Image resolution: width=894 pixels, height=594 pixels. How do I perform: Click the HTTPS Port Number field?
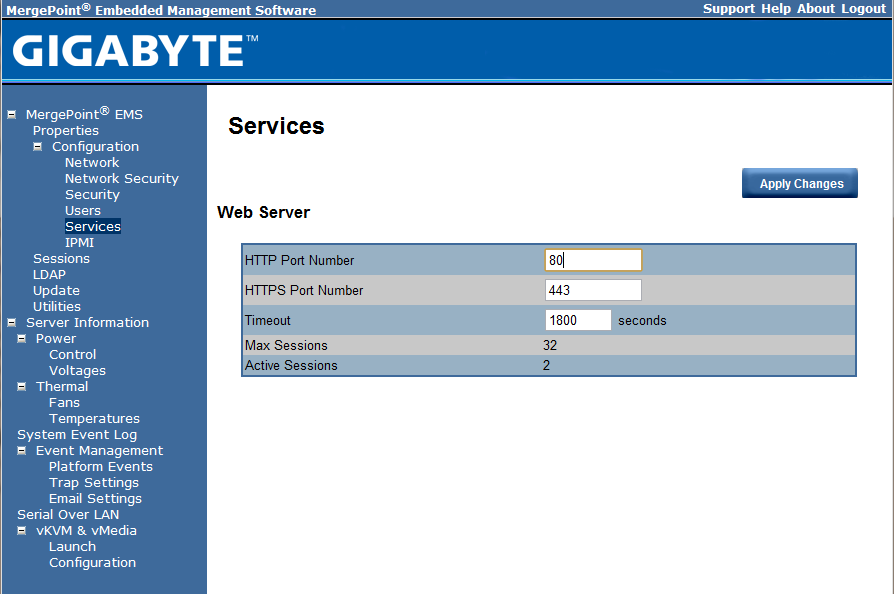(593, 290)
